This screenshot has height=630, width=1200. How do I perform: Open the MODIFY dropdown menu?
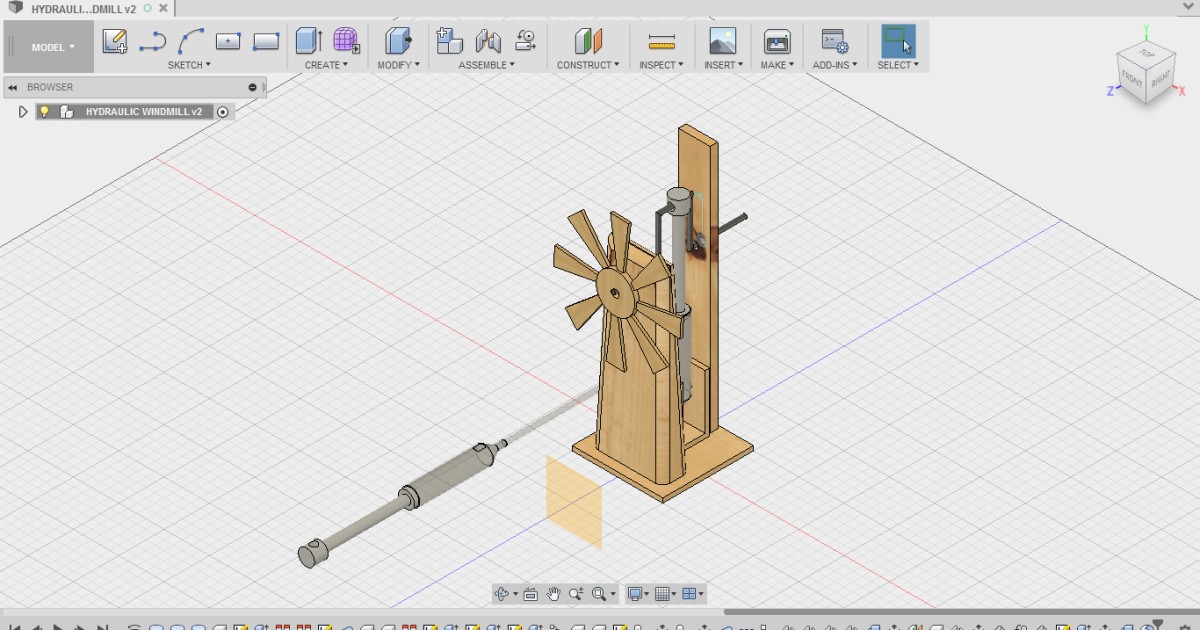pos(399,64)
